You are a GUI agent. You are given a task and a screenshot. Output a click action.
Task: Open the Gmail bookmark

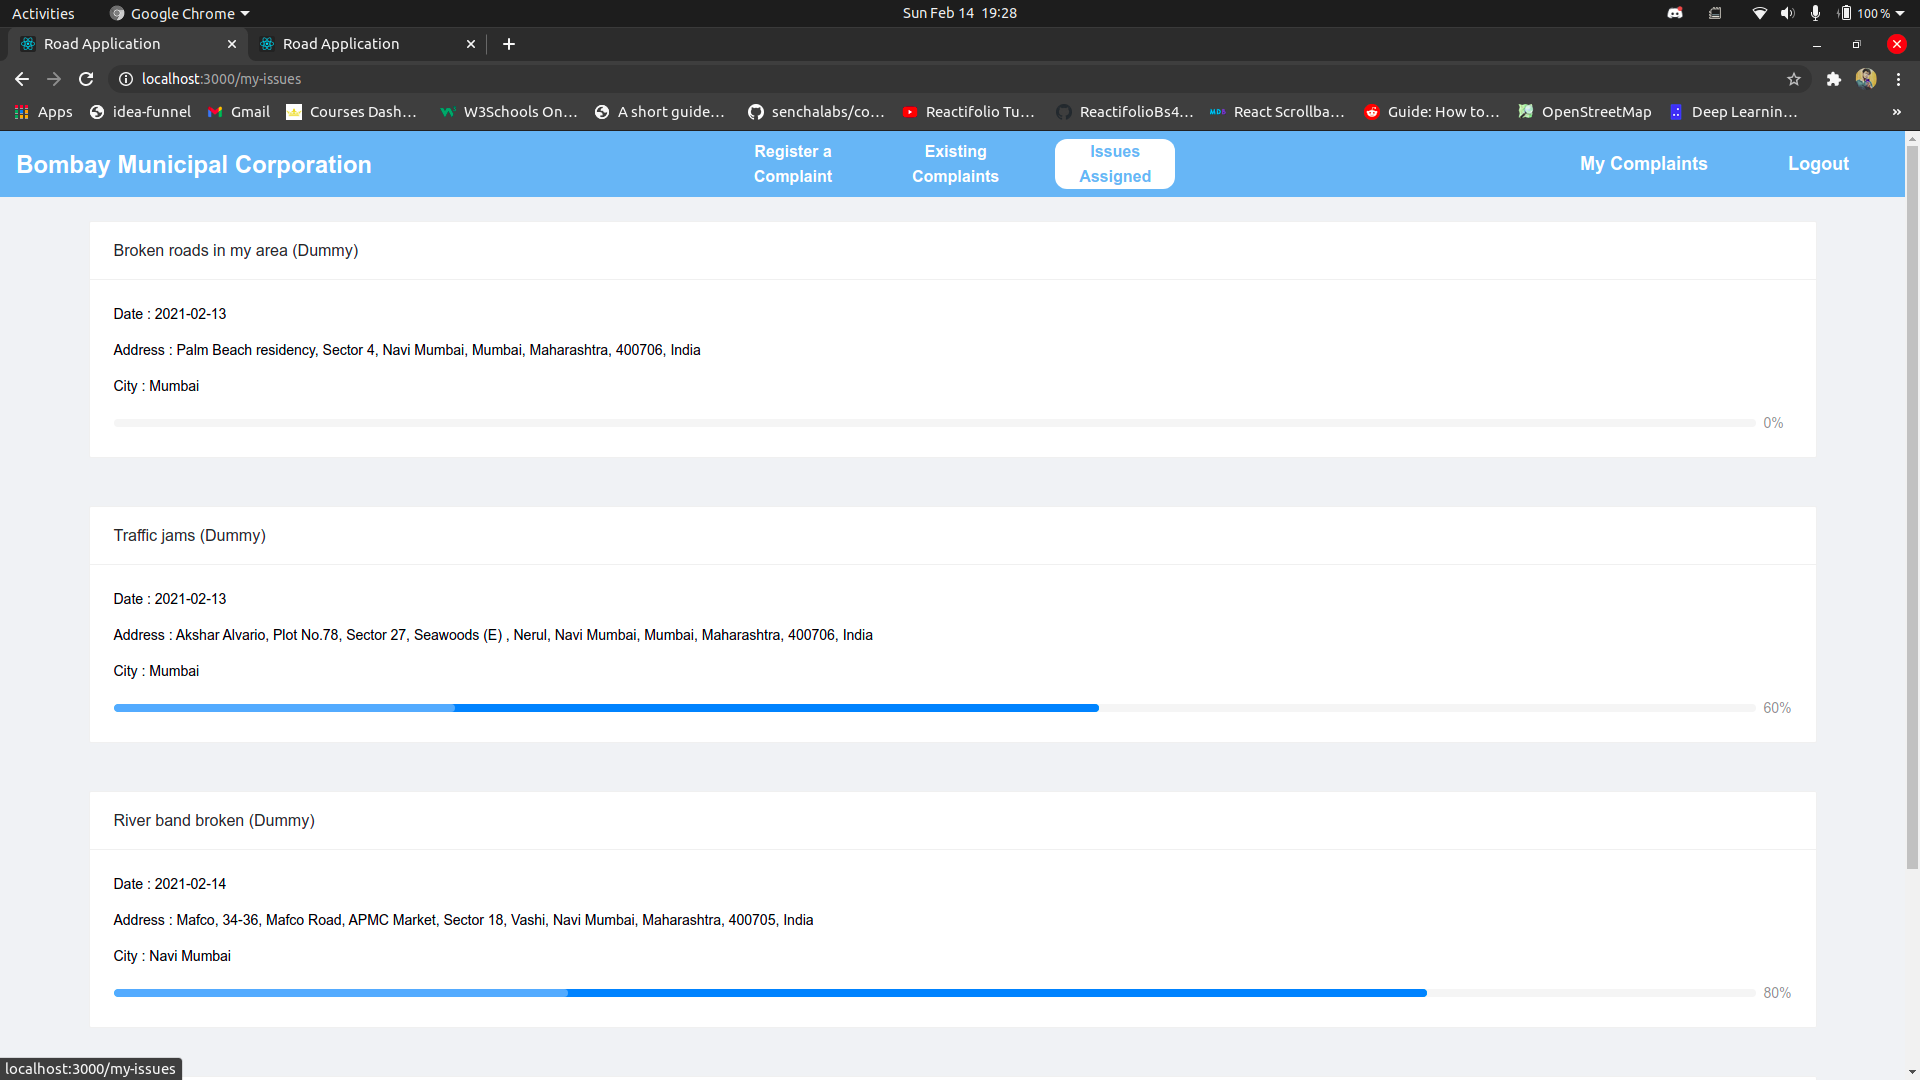click(238, 112)
